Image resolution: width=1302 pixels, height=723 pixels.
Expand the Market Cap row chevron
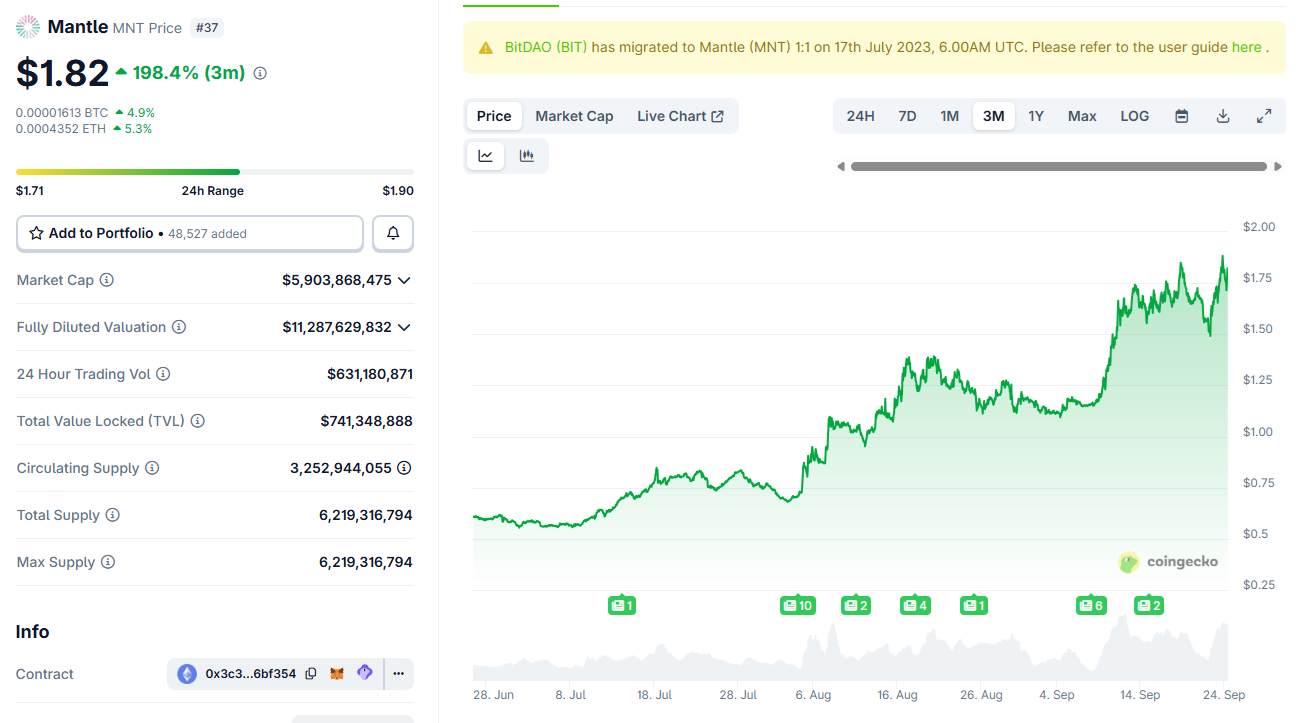404,280
